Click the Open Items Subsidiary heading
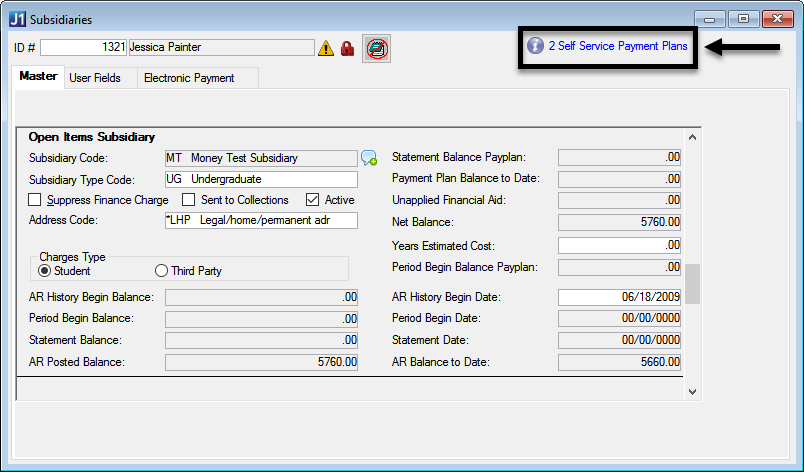The image size is (804, 472). coord(92,137)
